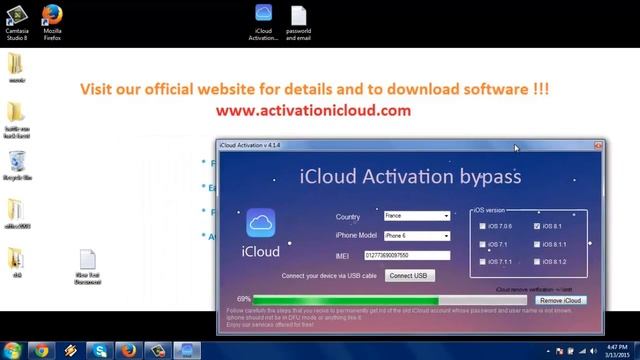
Task: Open Camtasia recorder taskbar icon
Action: click(x=158, y=351)
